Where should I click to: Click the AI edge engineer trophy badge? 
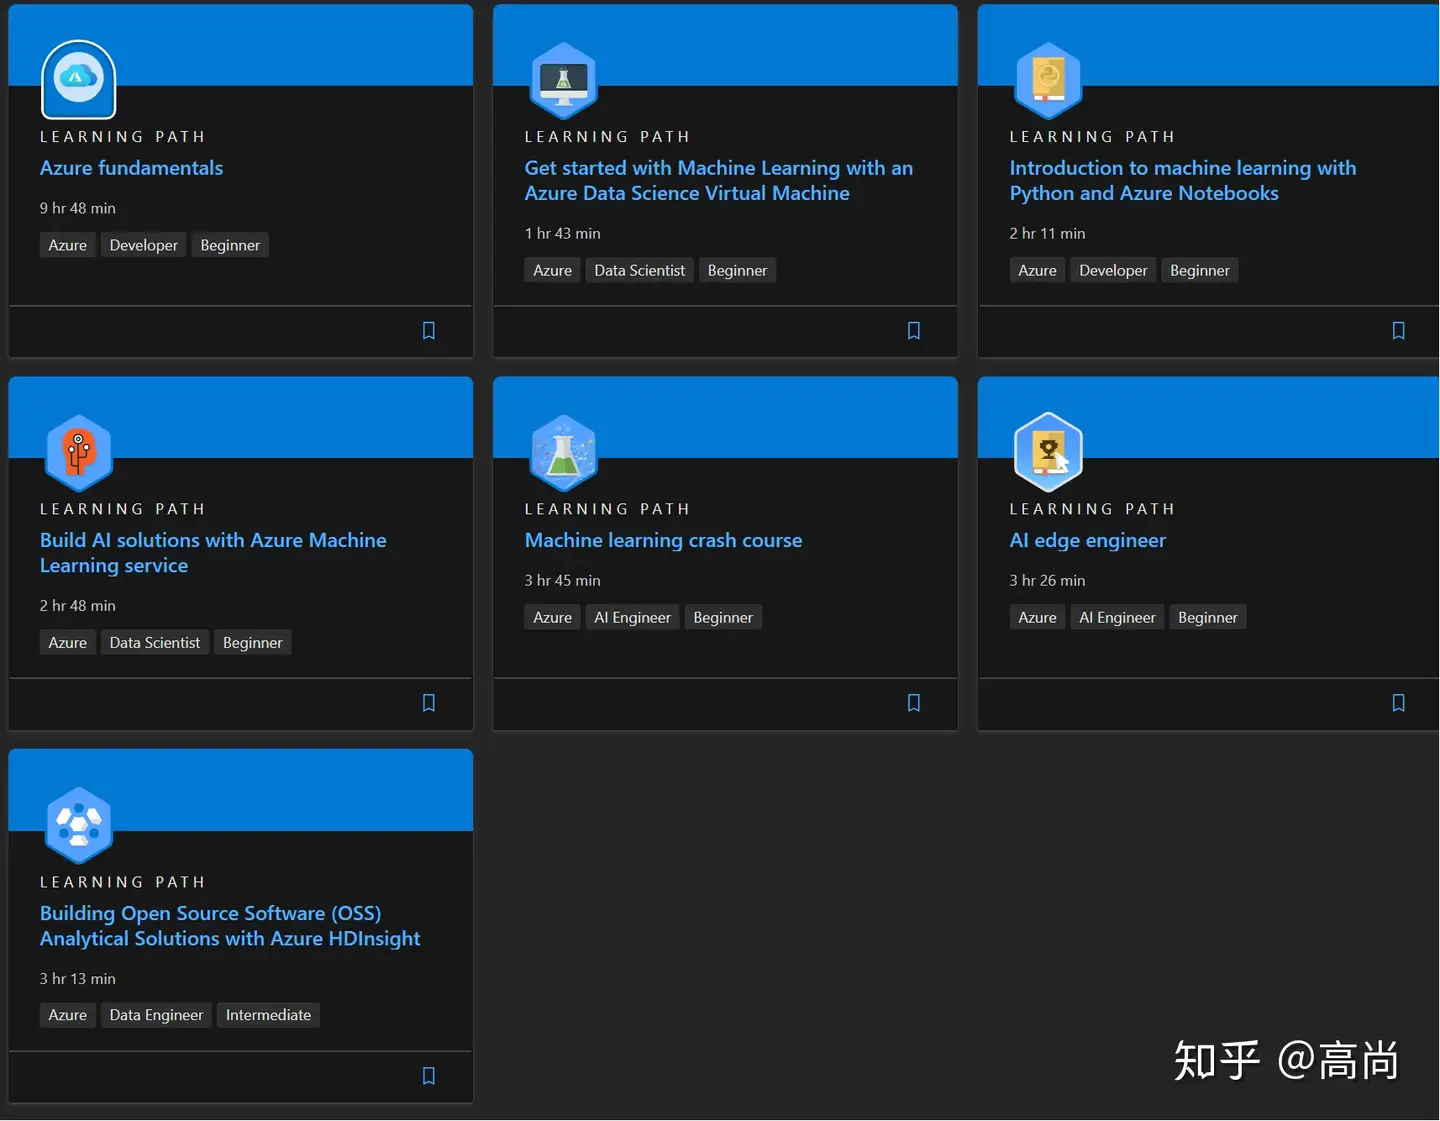[1048, 452]
